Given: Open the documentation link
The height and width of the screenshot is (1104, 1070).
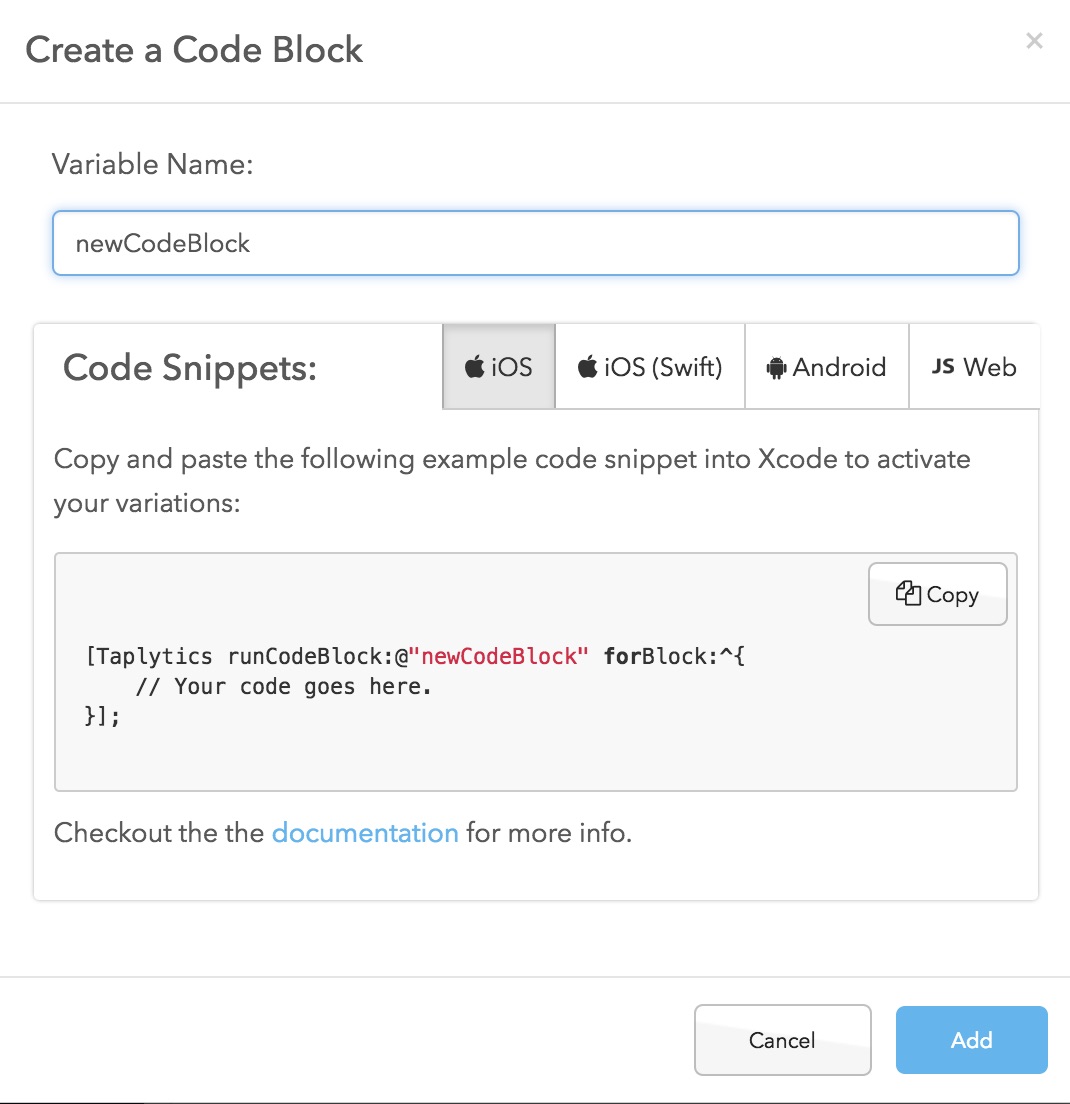Looking at the screenshot, I should (365, 832).
